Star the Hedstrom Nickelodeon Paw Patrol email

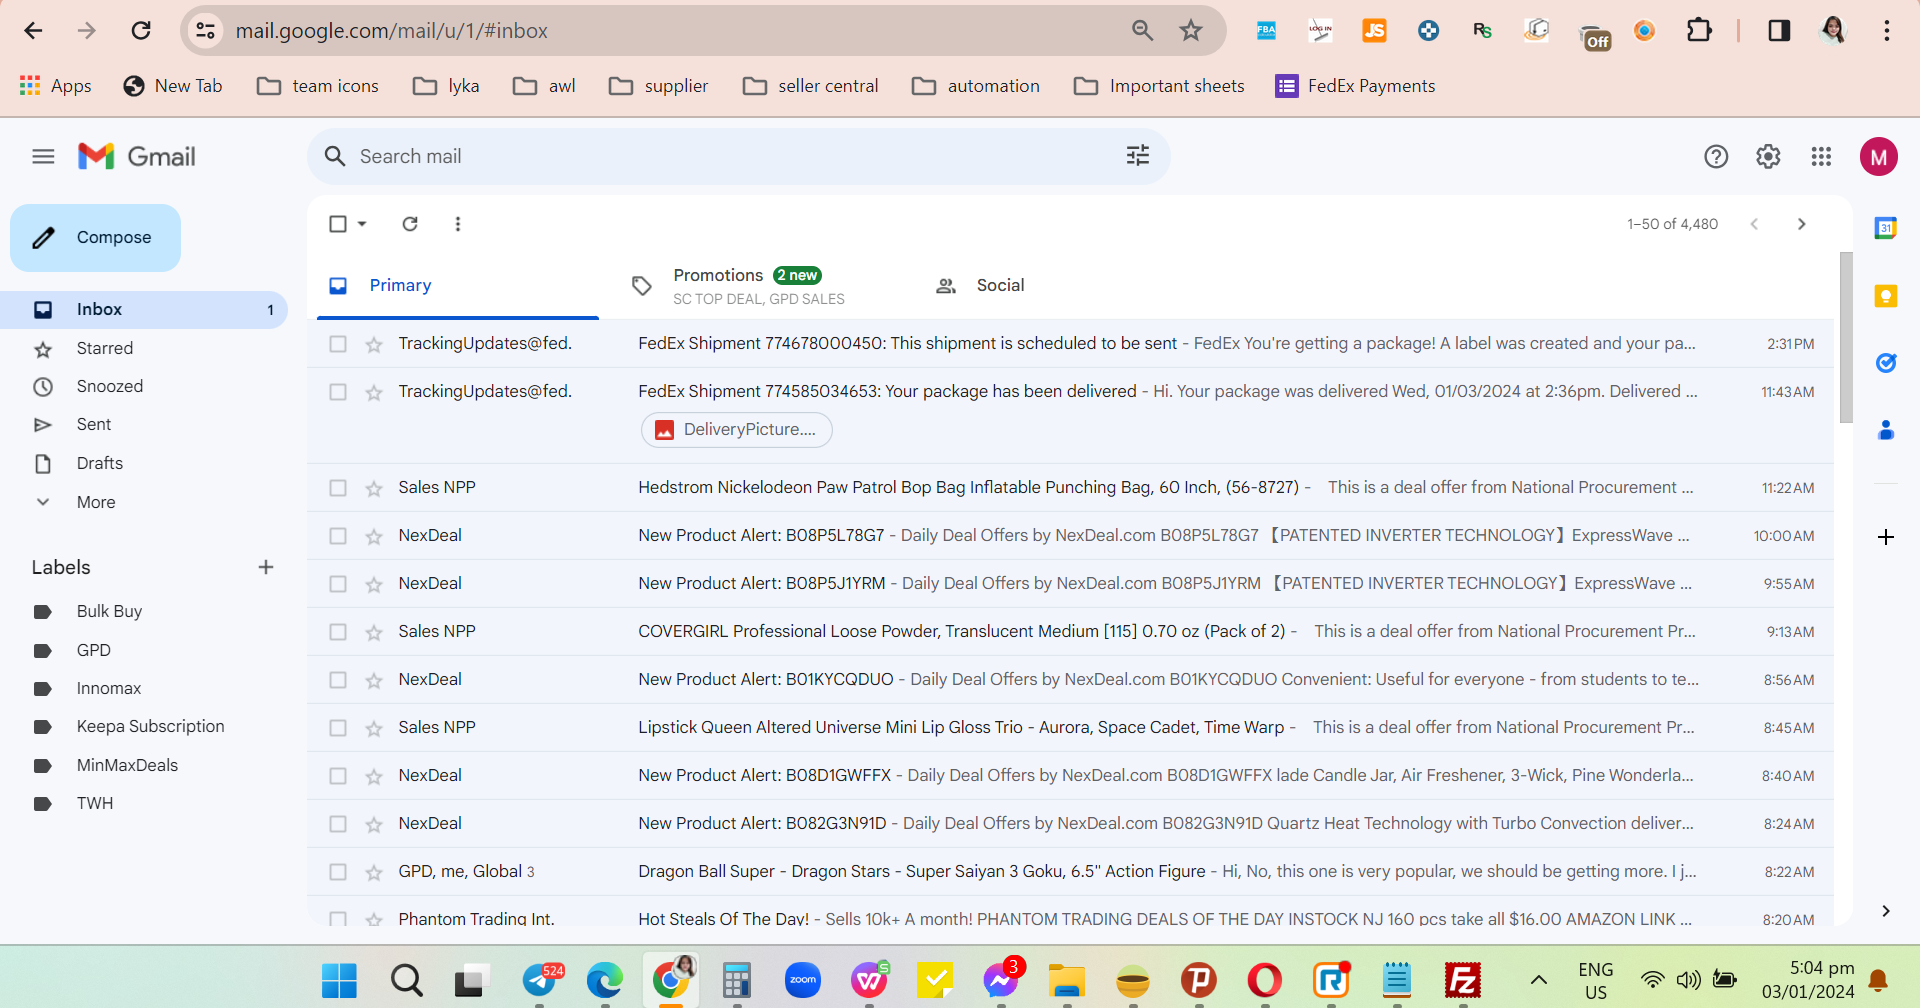click(374, 489)
